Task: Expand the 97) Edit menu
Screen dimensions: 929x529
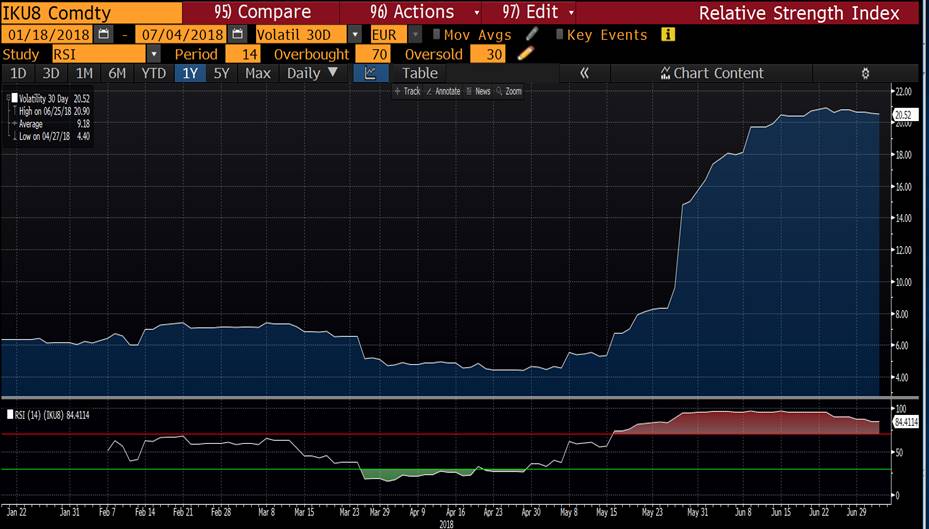Action: [539, 12]
